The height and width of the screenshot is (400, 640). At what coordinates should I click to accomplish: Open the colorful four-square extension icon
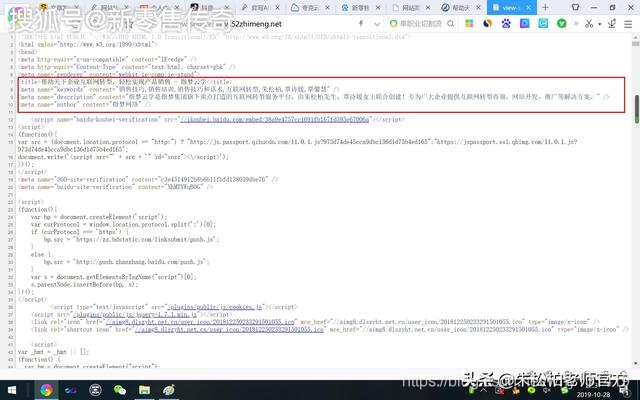click(x=469, y=24)
